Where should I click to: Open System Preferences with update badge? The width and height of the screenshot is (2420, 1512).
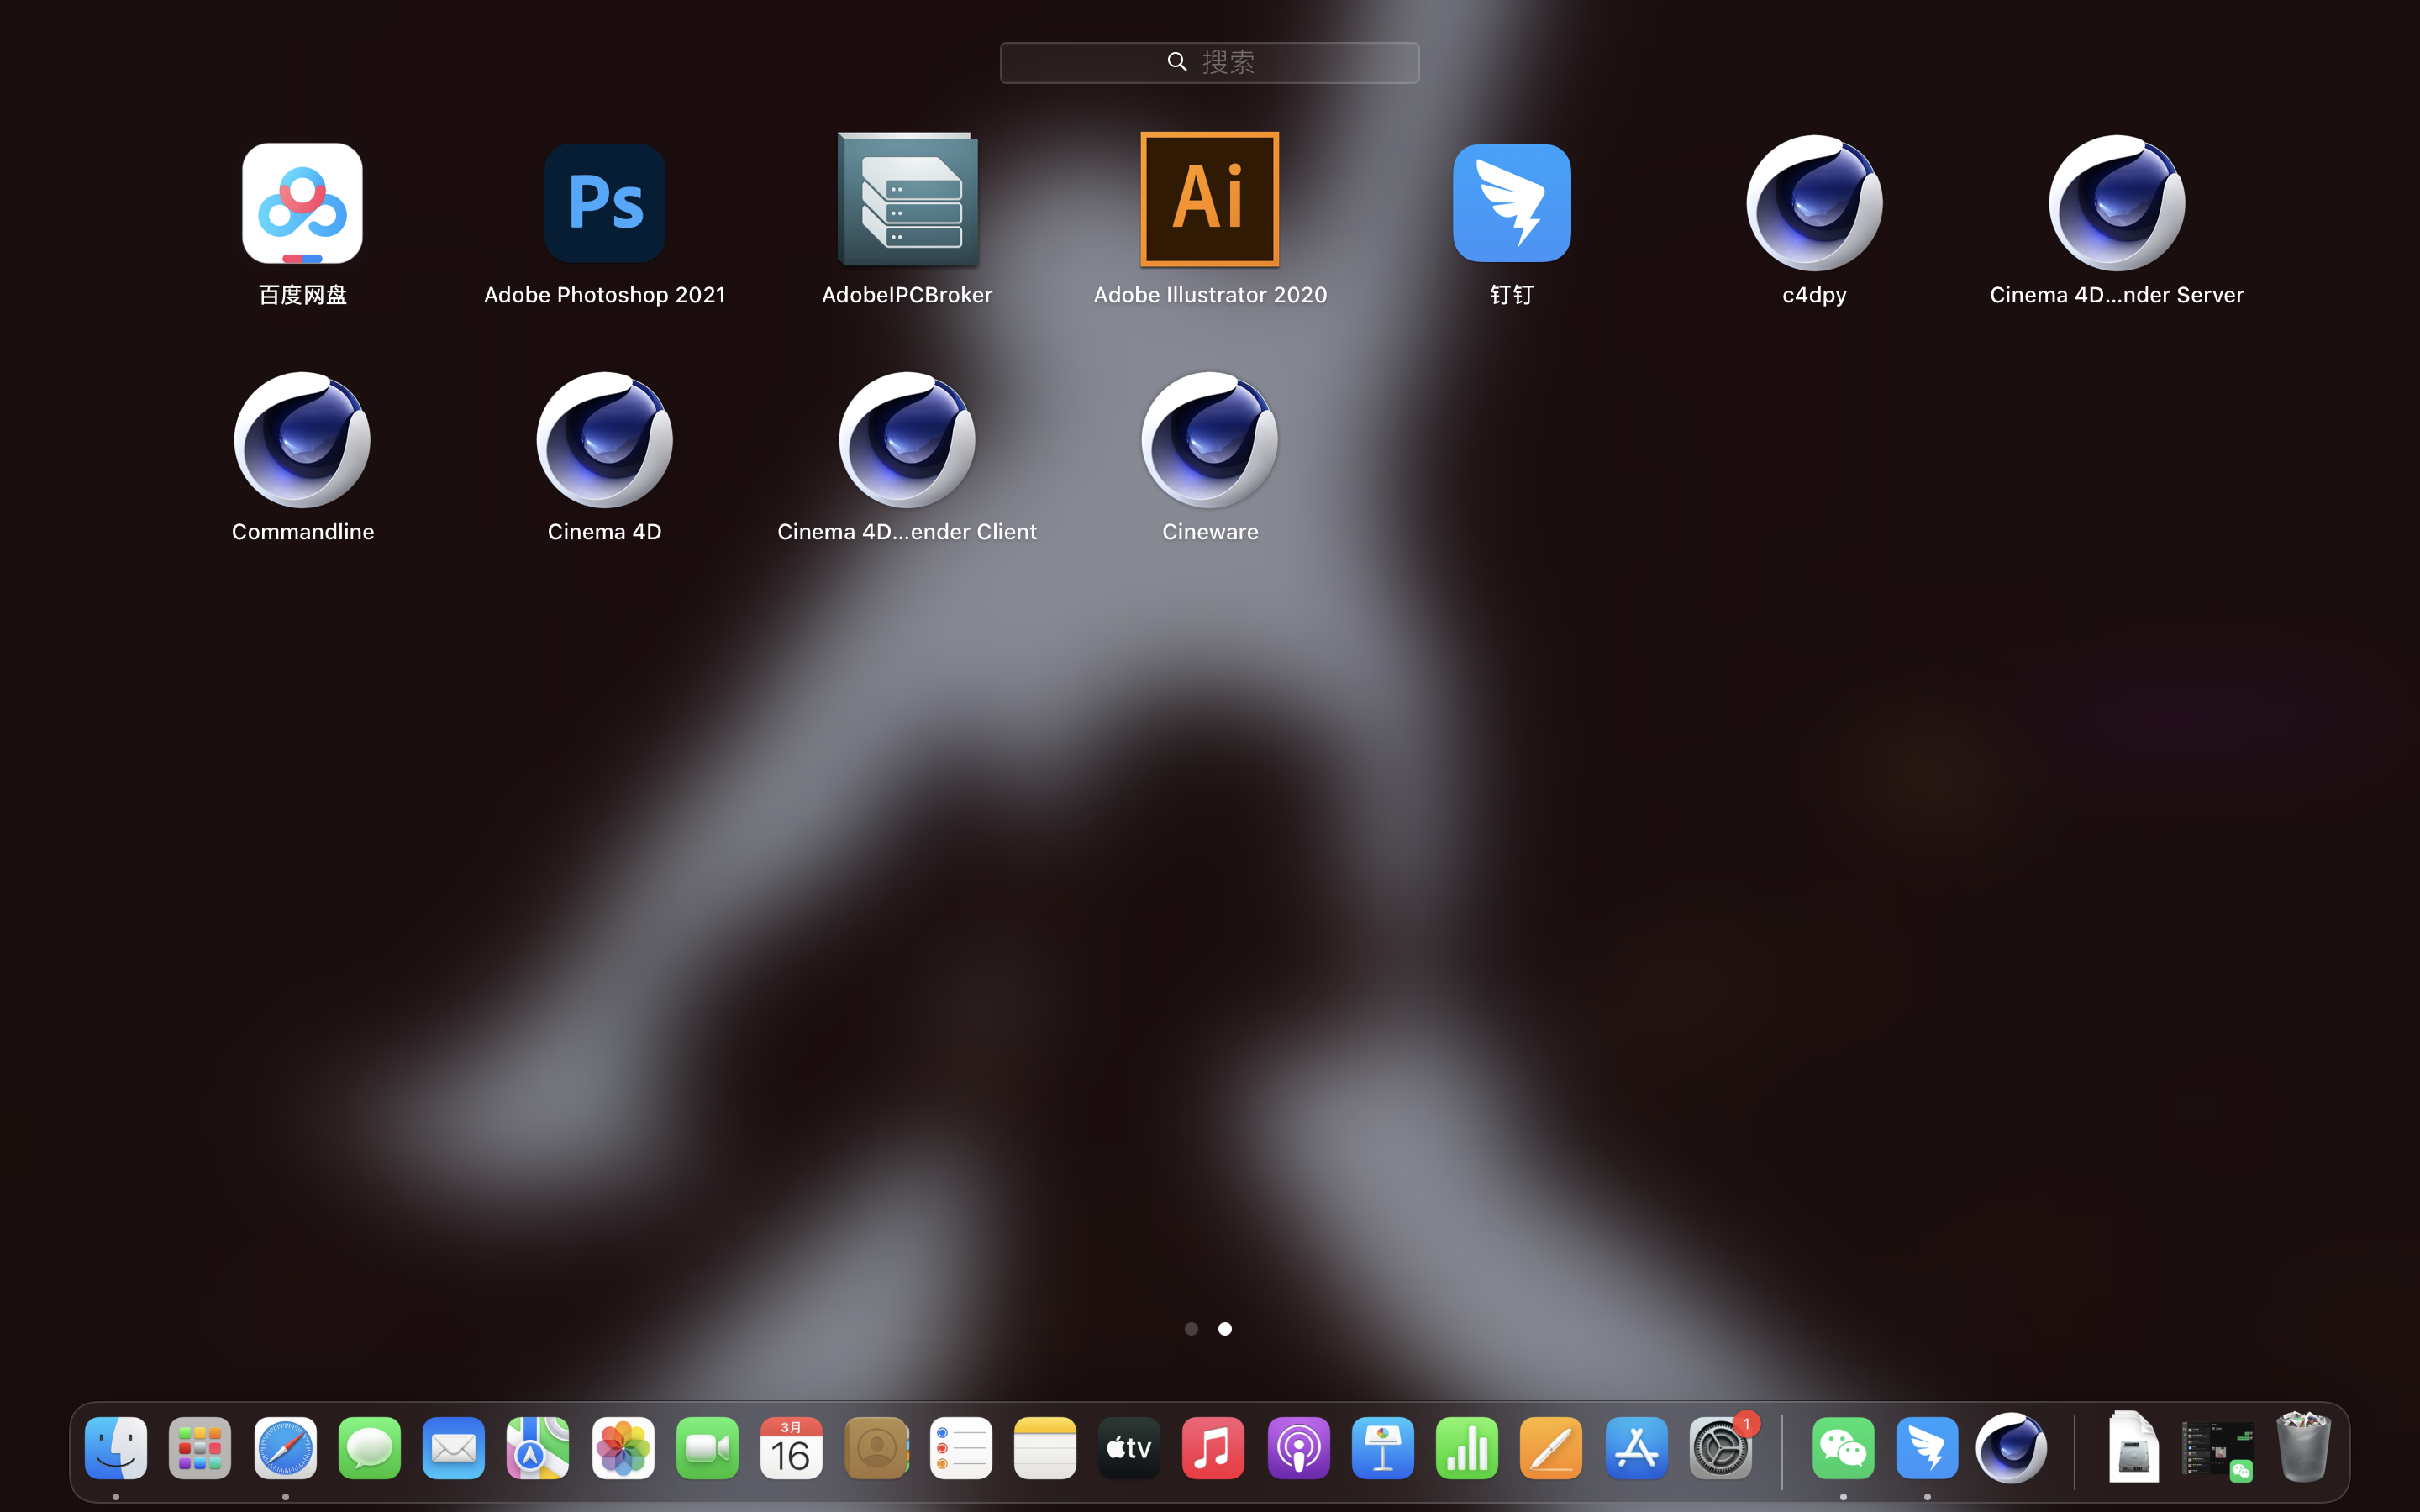(x=1720, y=1448)
